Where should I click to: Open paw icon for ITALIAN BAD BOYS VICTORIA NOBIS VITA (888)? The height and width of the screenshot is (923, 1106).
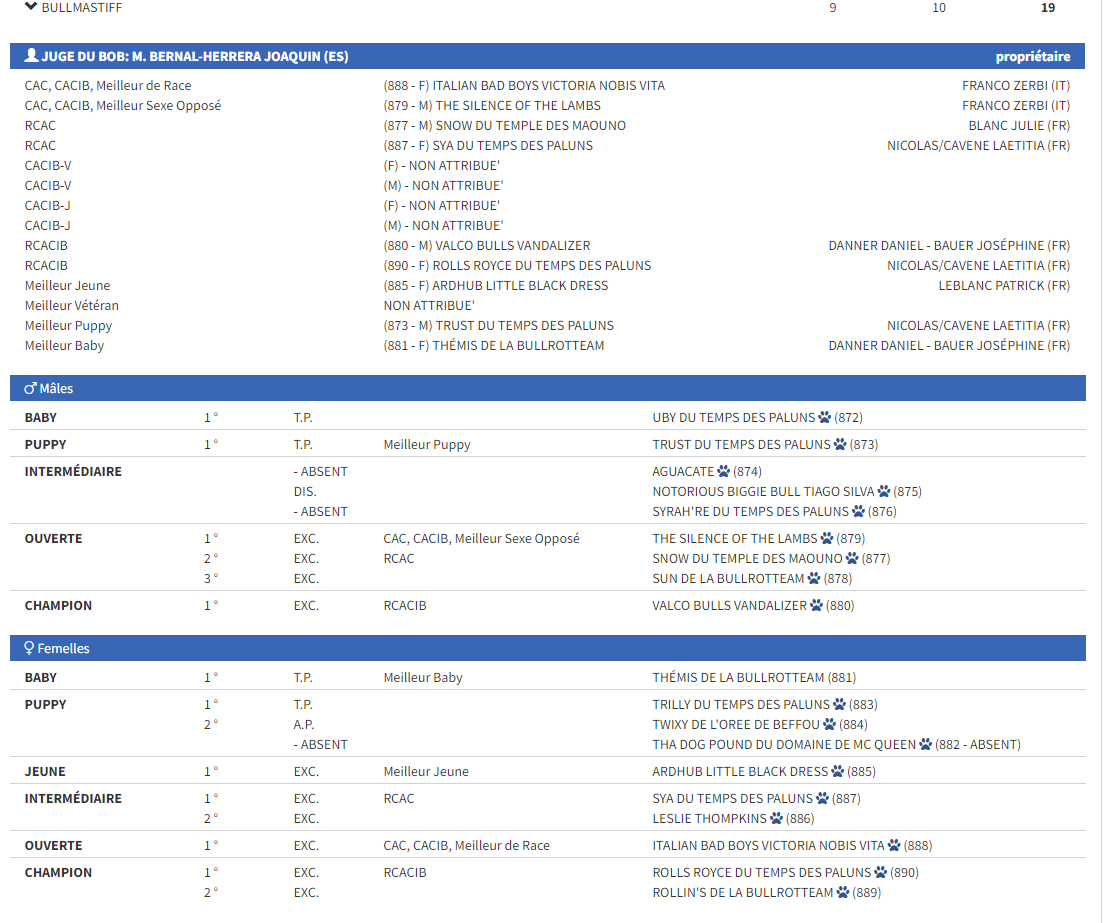click(894, 845)
